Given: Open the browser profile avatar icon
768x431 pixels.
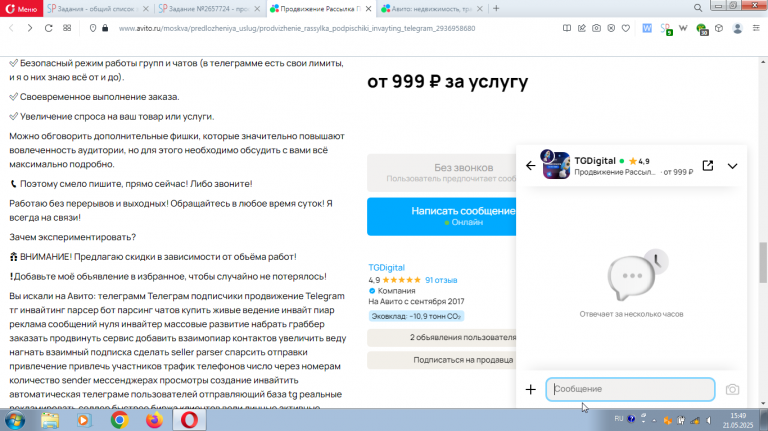Looking at the screenshot, I should point(737,28).
